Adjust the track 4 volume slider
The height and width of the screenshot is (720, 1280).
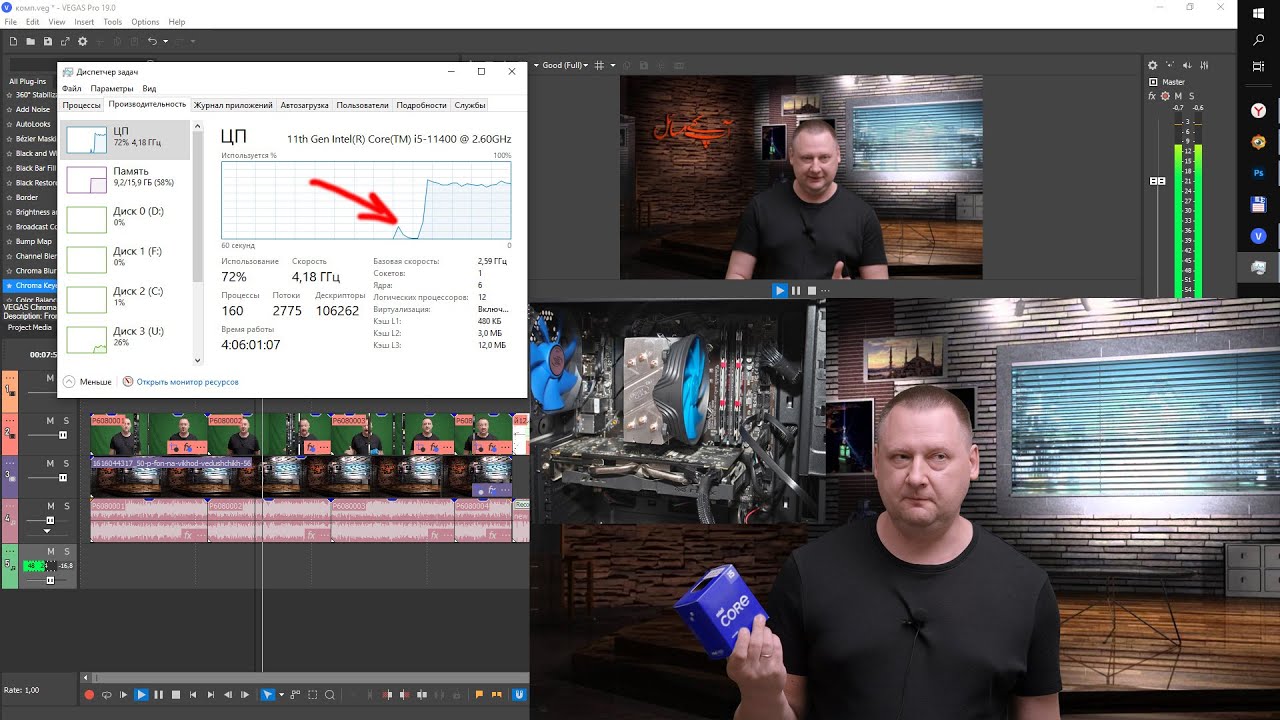49,521
